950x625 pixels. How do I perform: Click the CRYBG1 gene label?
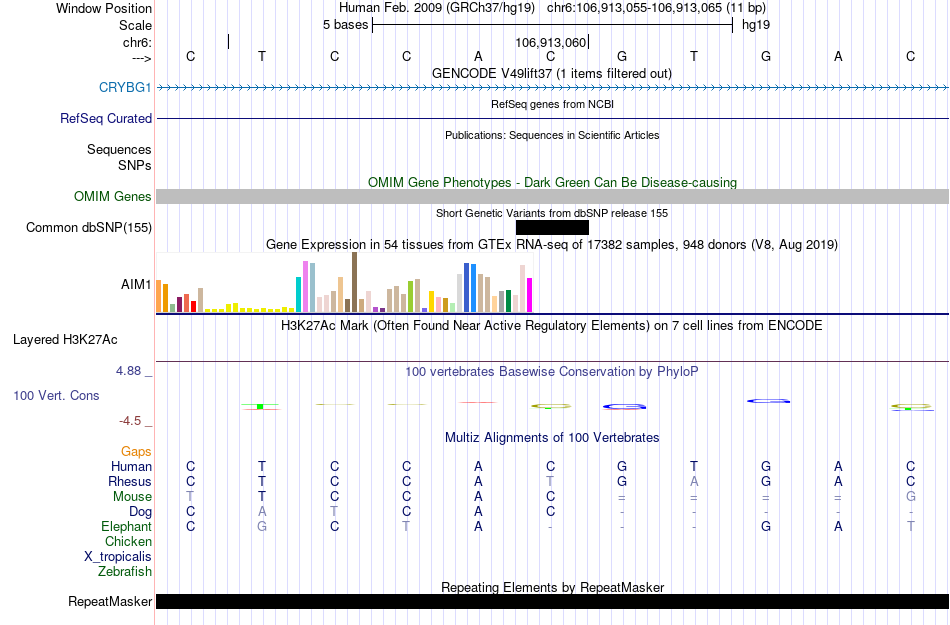click(125, 88)
